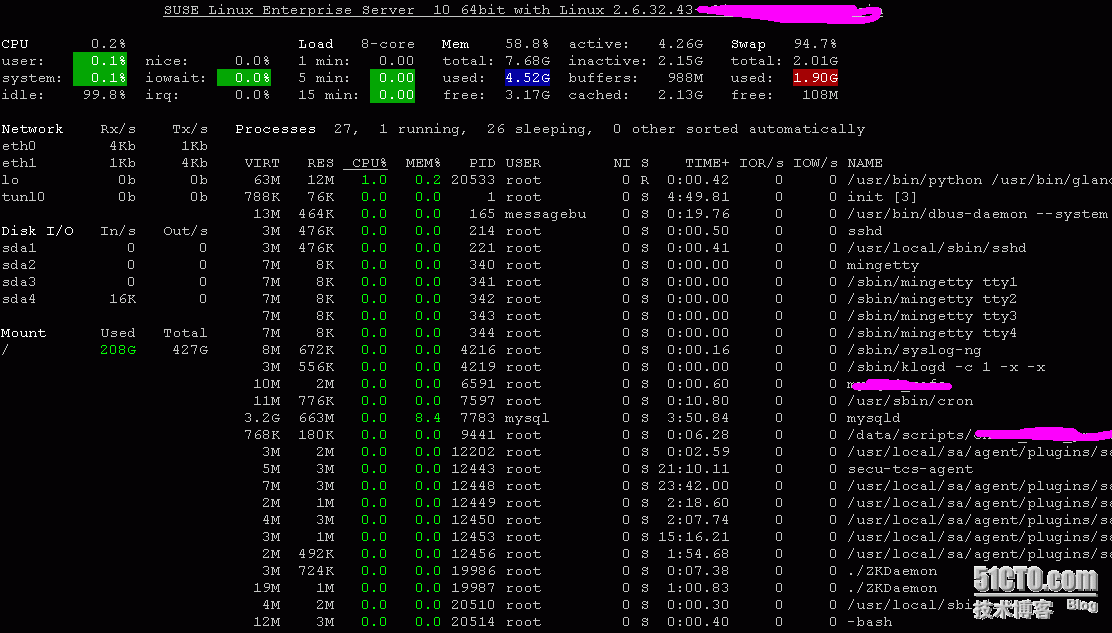Image resolution: width=1112 pixels, height=633 pixels.
Task: Click the sda4 disk label
Action: tap(18, 299)
